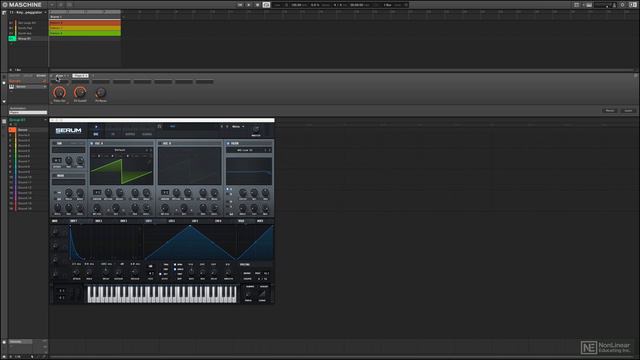Select the ENV 1 tab
Image resolution: width=640 pixels, height=360 pixels.
click(73, 221)
